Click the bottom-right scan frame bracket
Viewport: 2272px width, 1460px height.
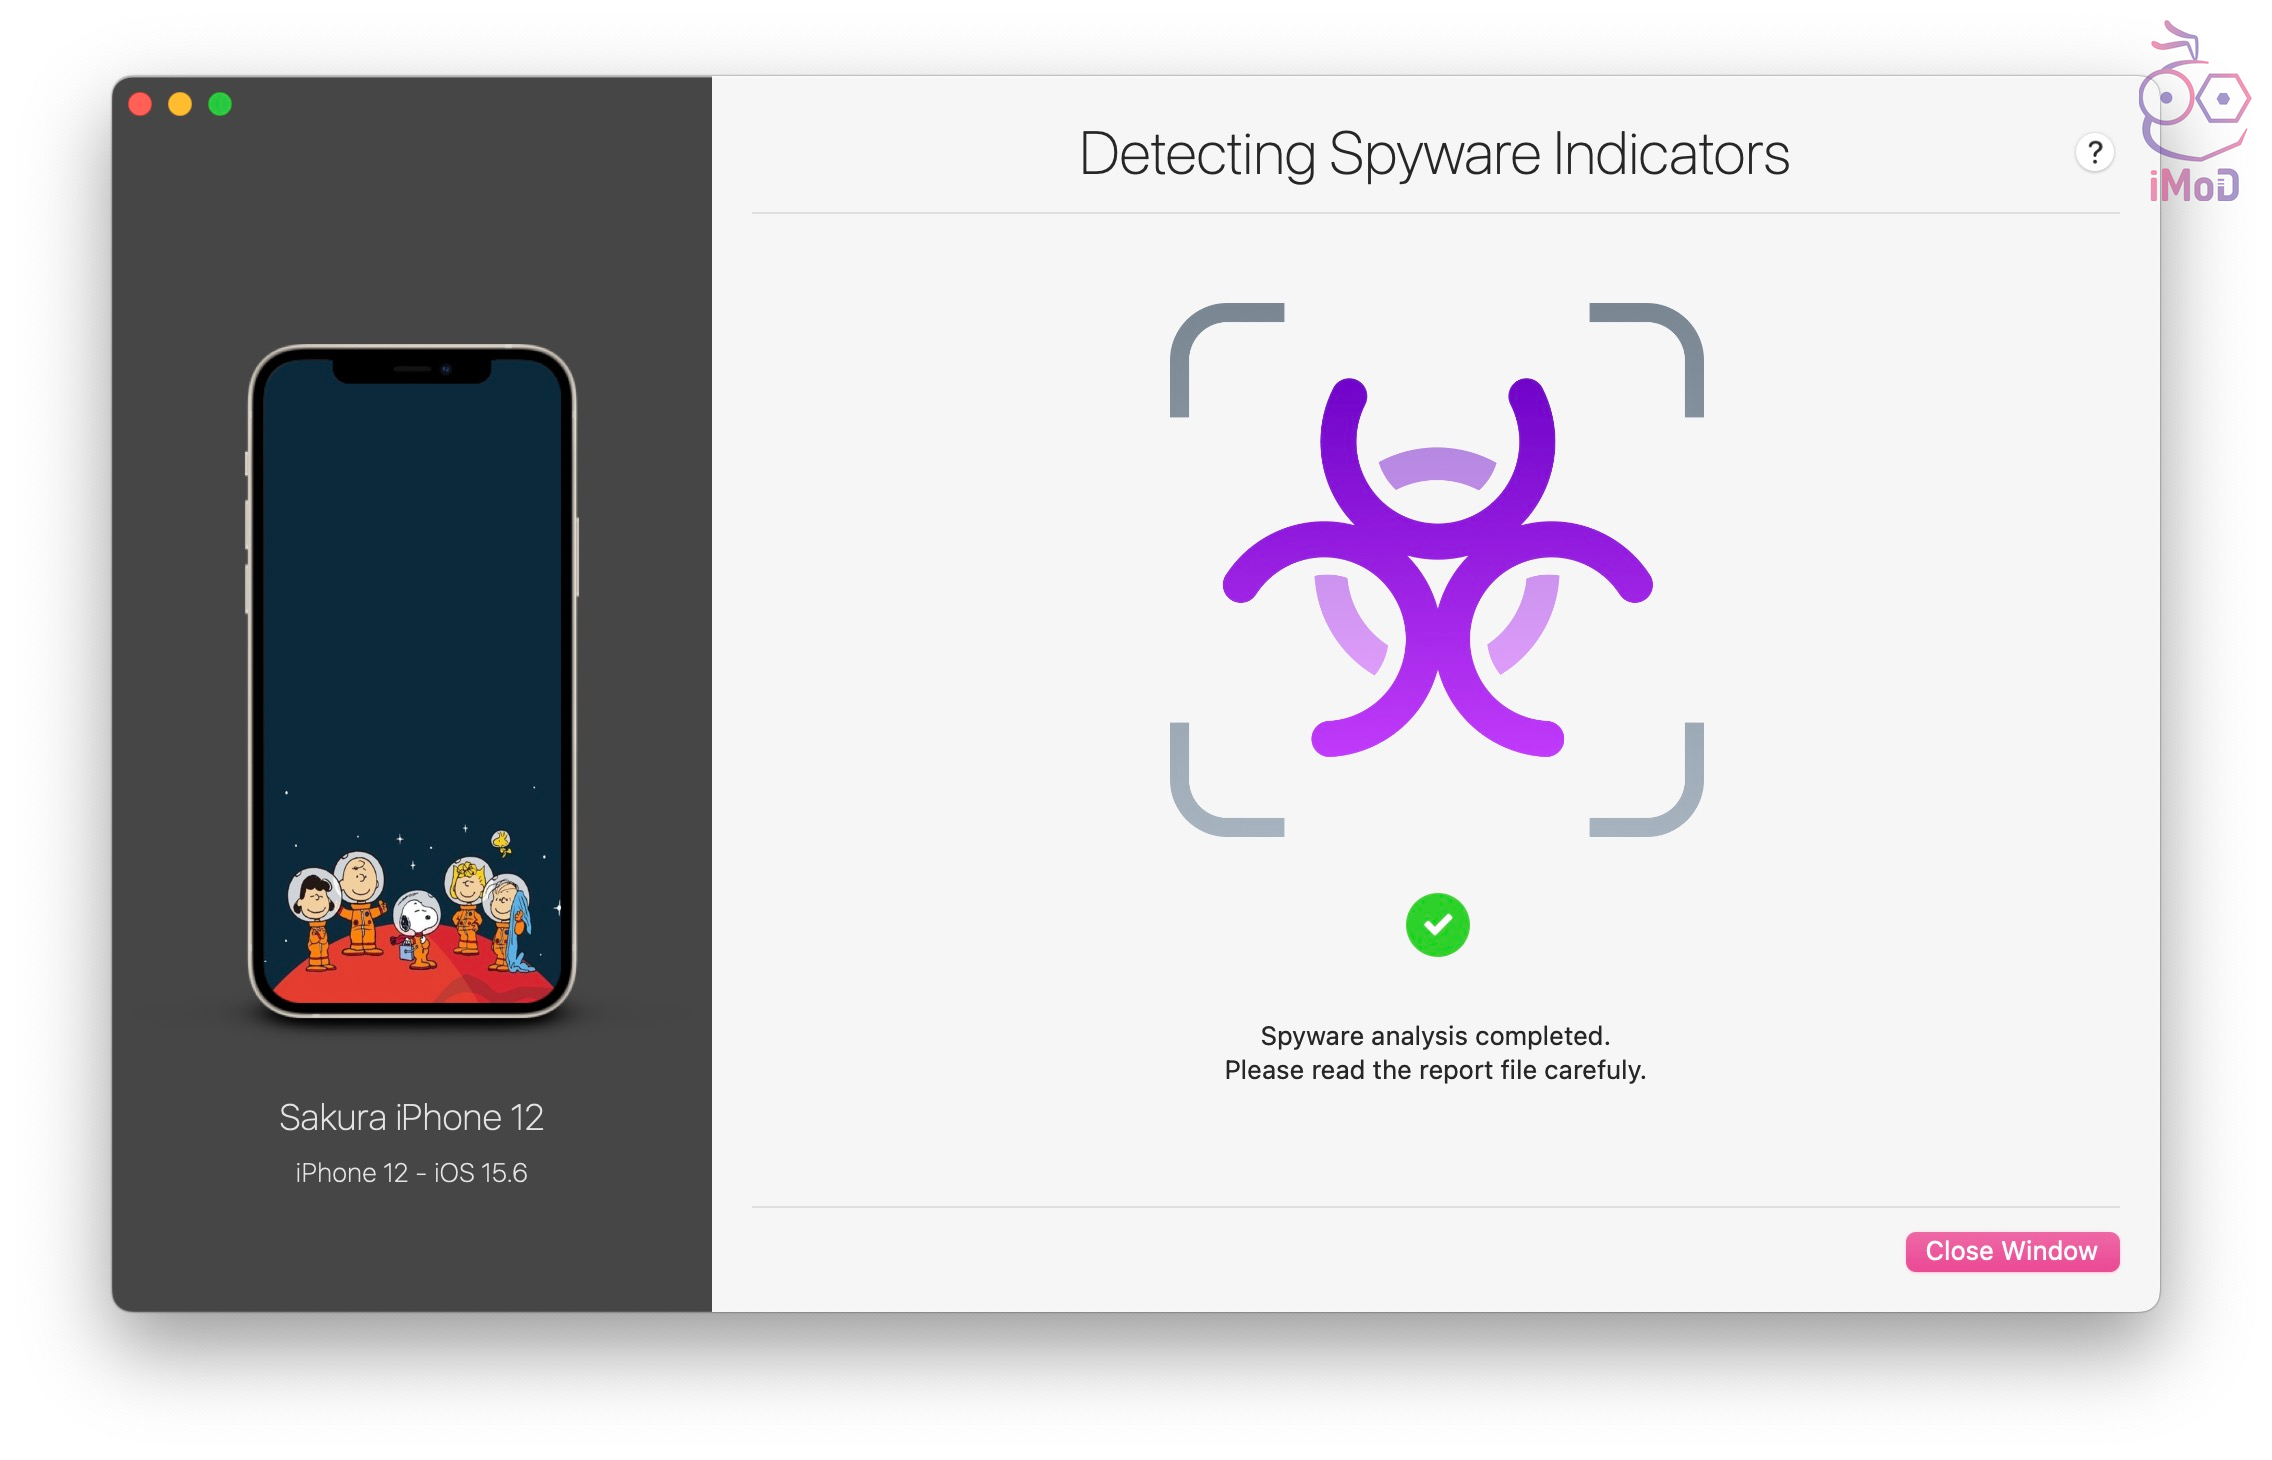pos(1646,779)
